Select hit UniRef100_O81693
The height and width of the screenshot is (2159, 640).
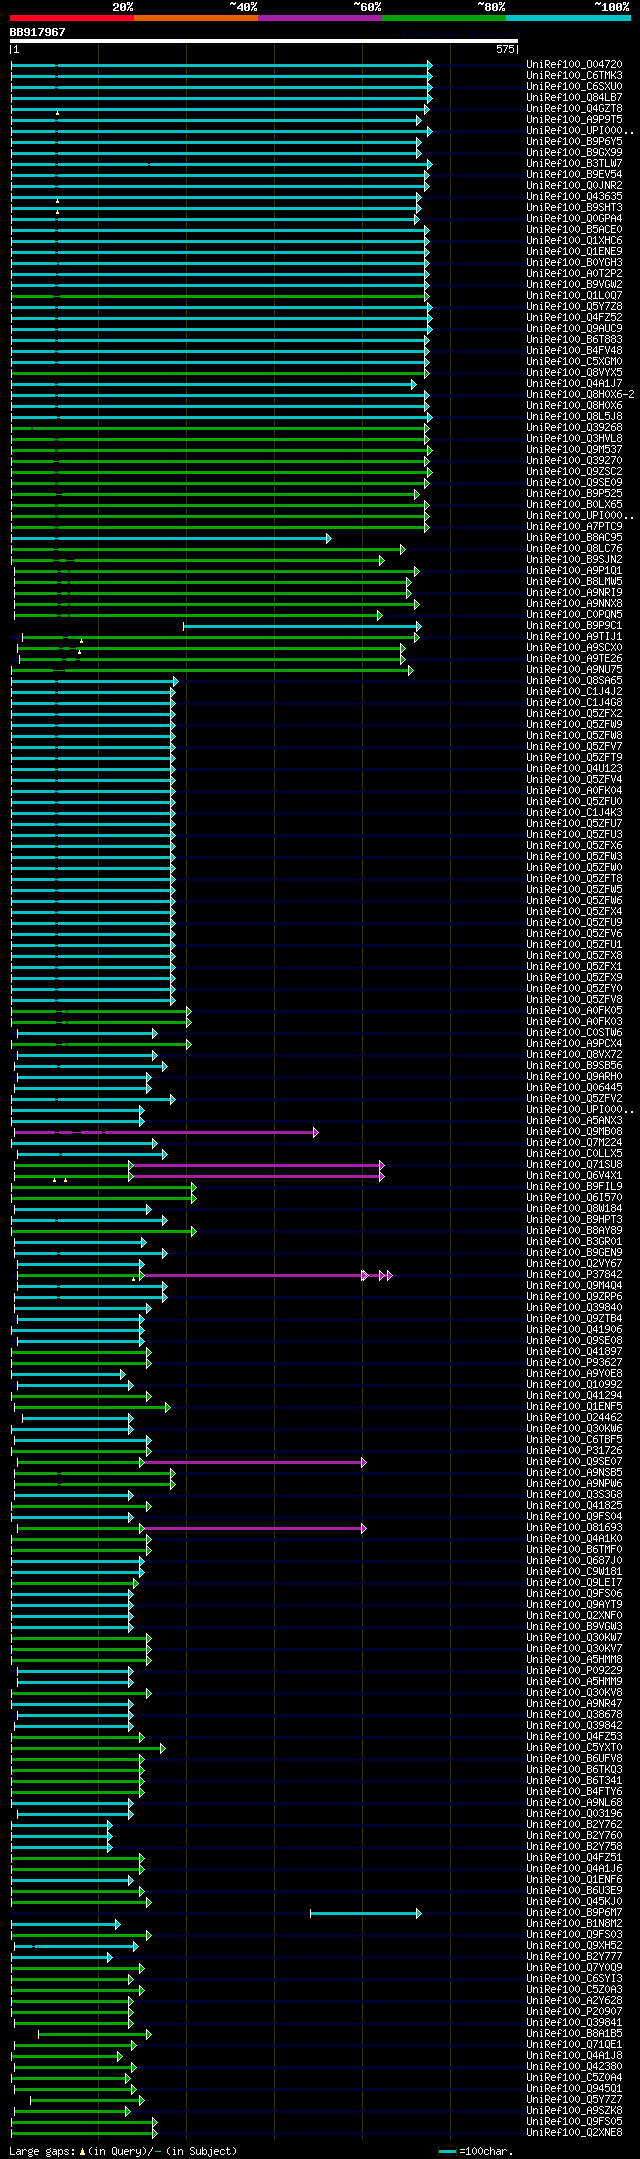pyautogui.click(x=574, y=1527)
